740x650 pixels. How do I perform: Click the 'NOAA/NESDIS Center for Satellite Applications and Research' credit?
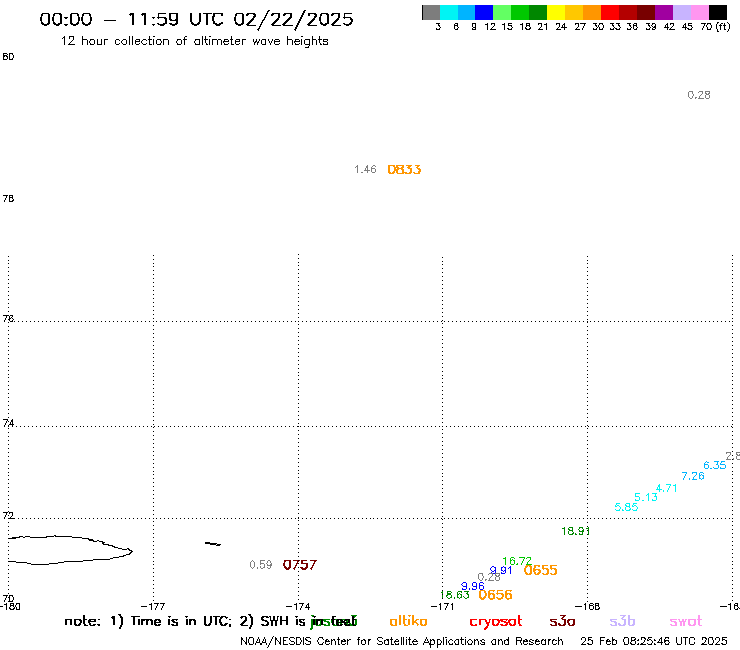click(x=402, y=642)
